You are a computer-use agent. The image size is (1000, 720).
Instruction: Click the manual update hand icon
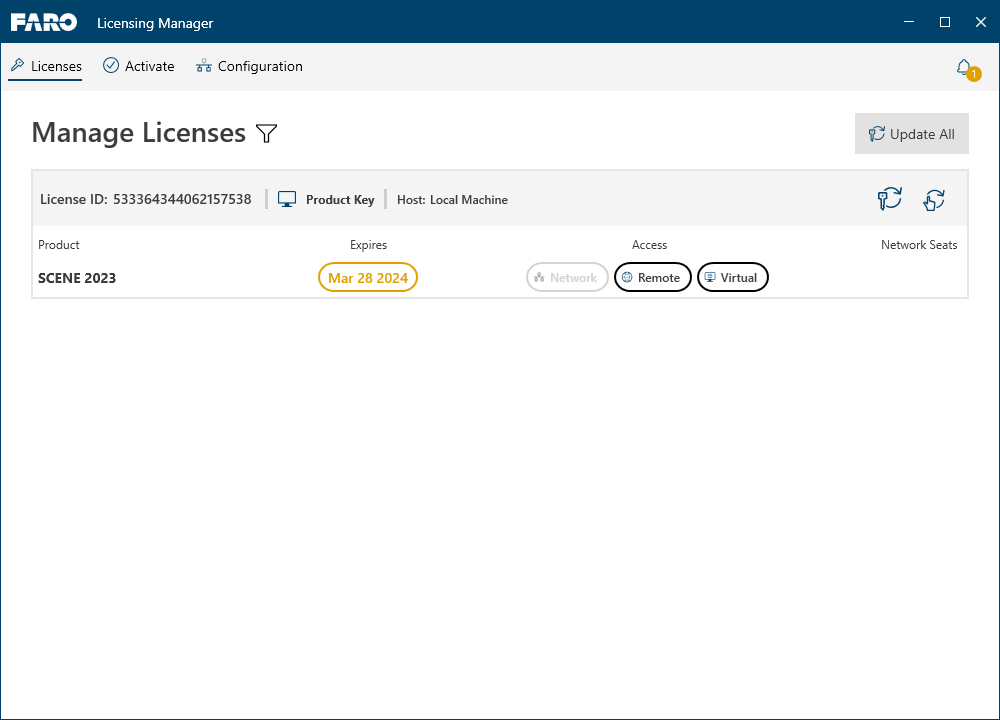(934, 200)
